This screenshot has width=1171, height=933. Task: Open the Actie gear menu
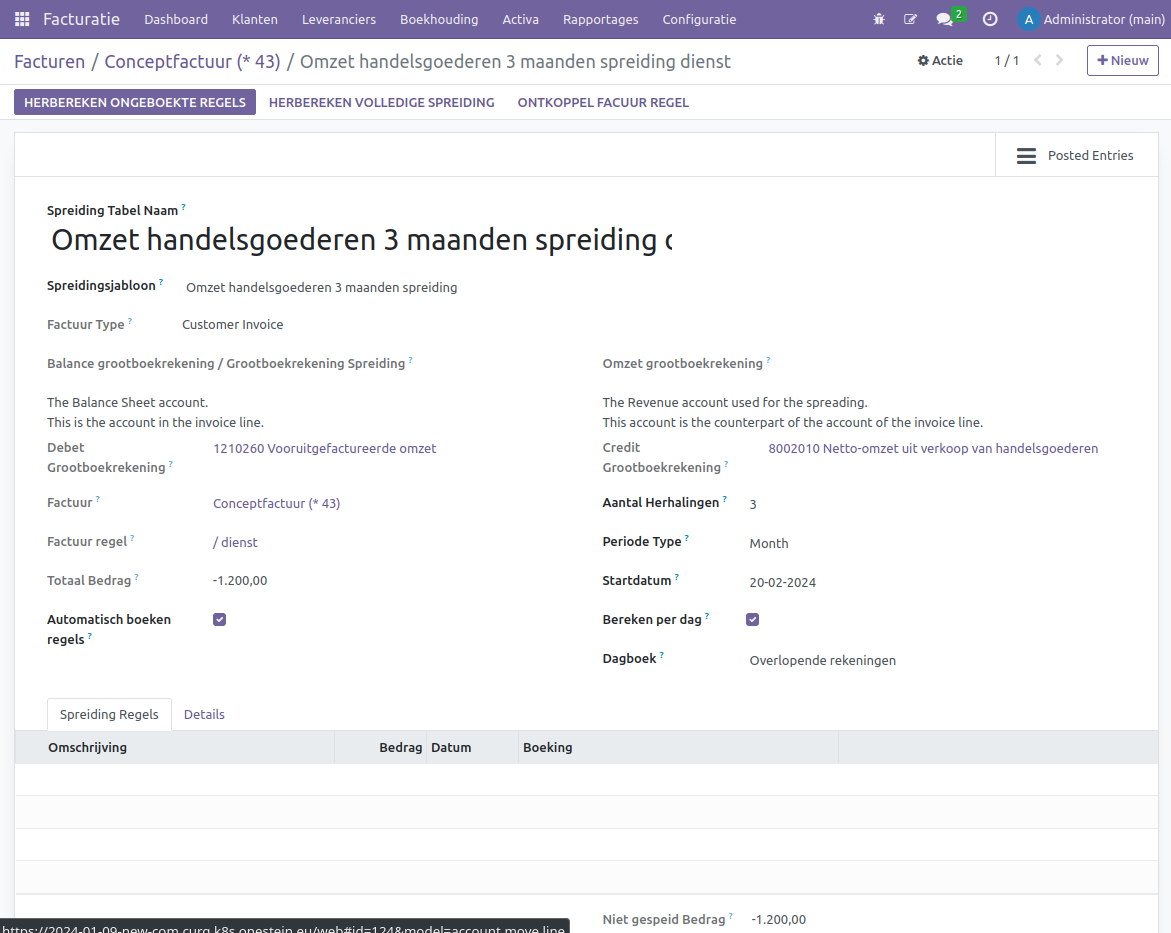tap(939, 61)
